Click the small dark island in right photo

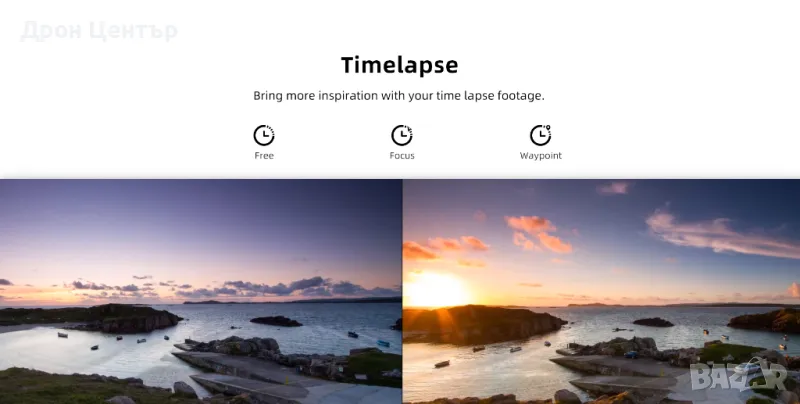click(653, 322)
